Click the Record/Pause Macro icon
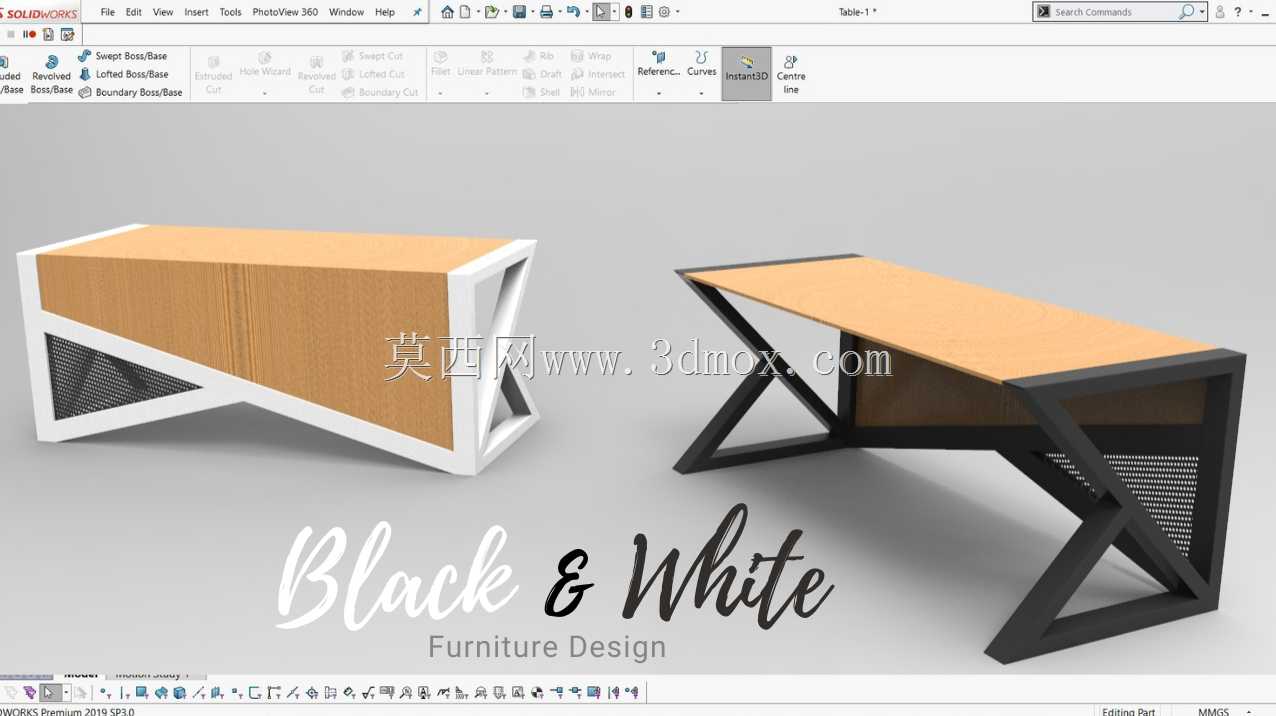 coord(29,34)
